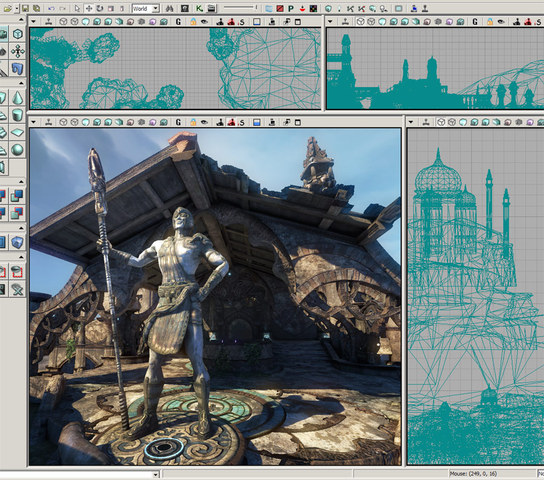Collapse the selection visibility toolbox section

(21, 257)
